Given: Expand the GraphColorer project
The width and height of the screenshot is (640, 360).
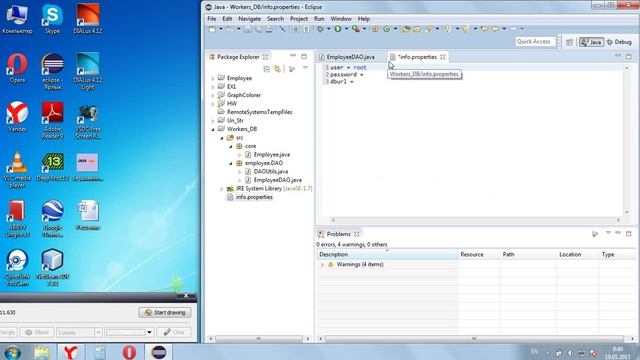Looking at the screenshot, I should point(213,96).
